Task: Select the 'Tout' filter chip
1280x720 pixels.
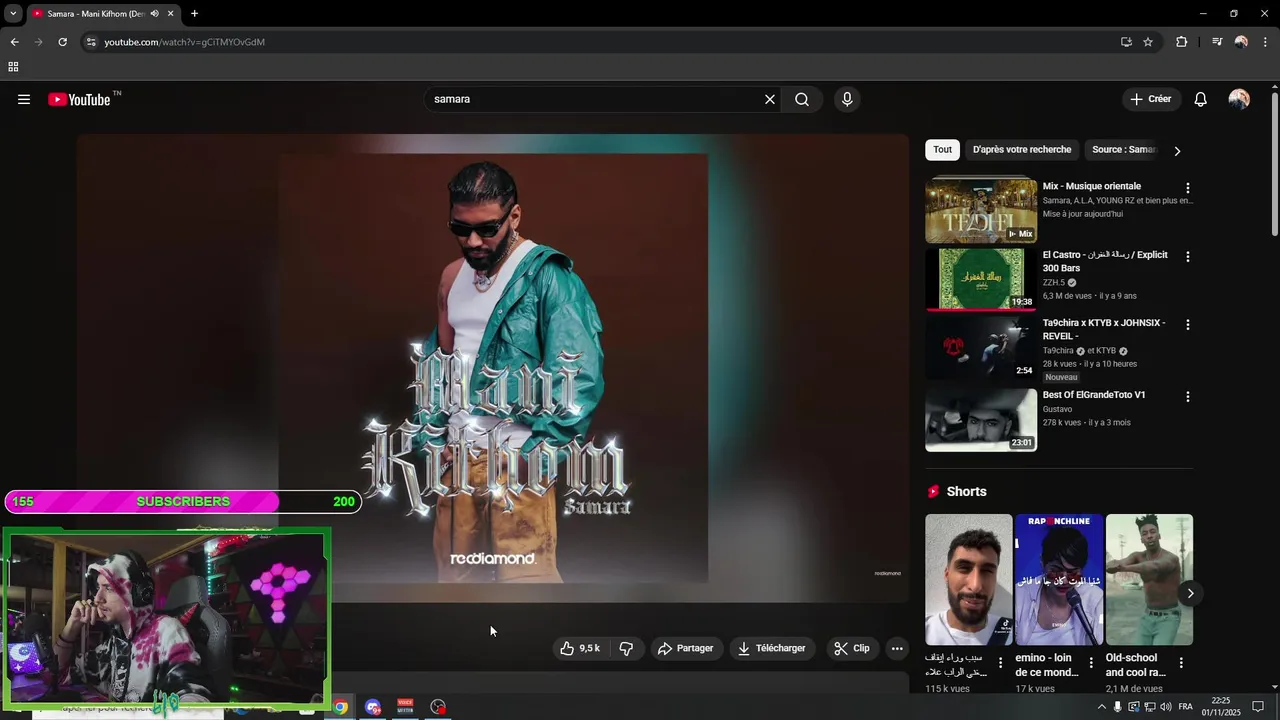Action: coord(942,150)
